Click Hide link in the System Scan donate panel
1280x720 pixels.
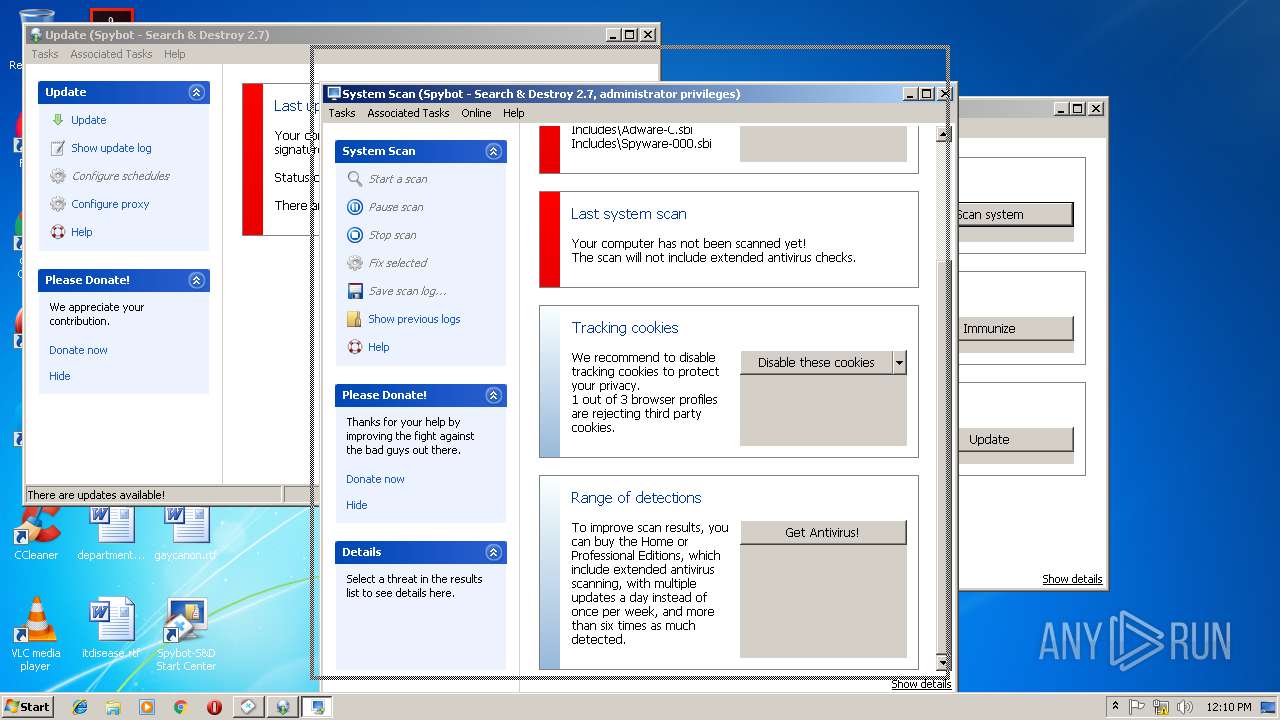click(357, 505)
